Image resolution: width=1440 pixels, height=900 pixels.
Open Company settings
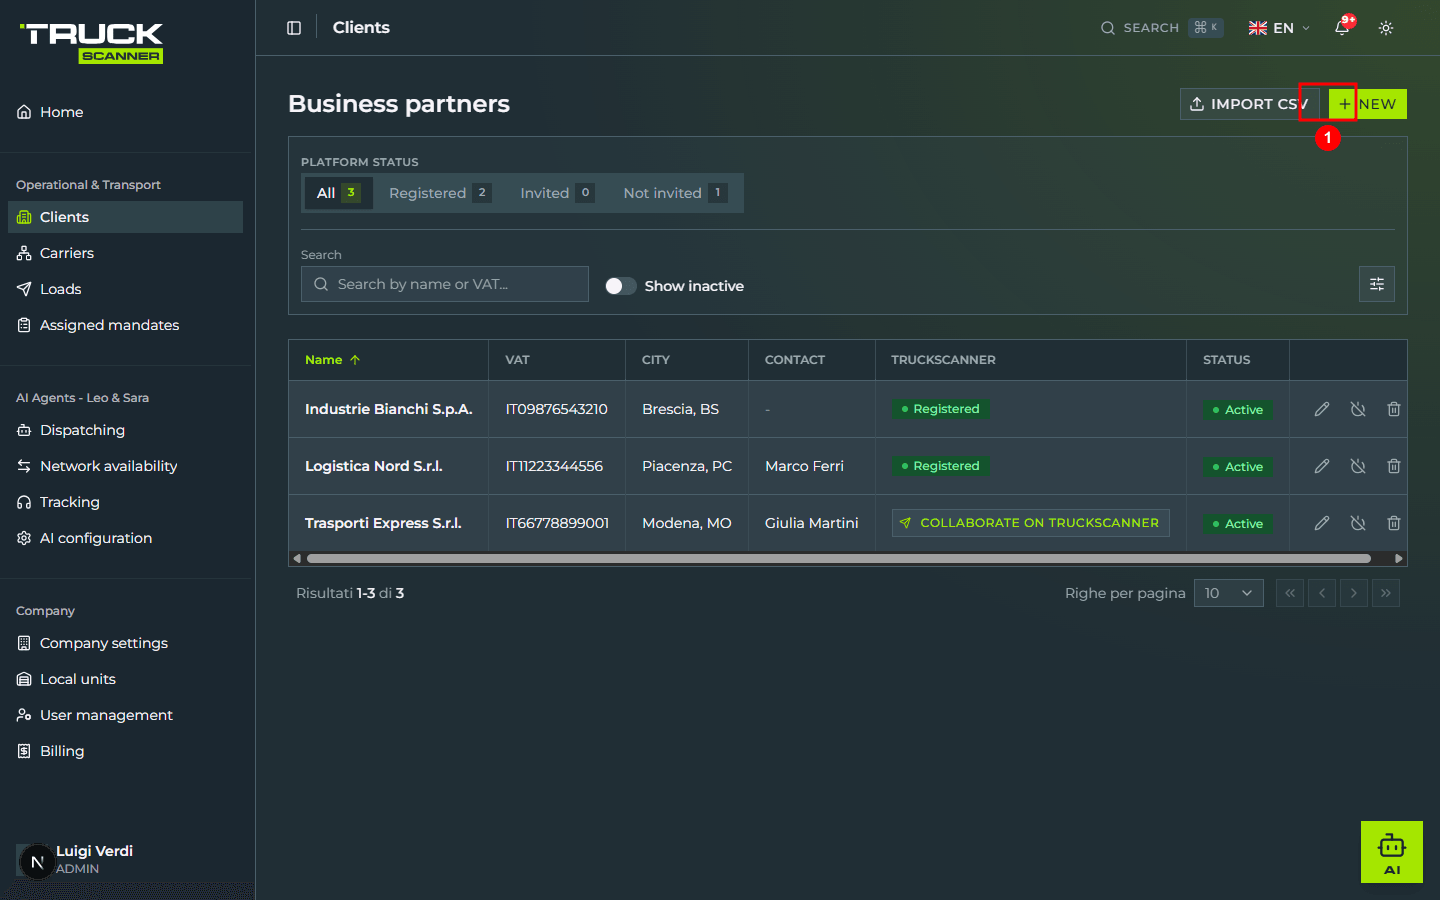click(x=125, y=643)
